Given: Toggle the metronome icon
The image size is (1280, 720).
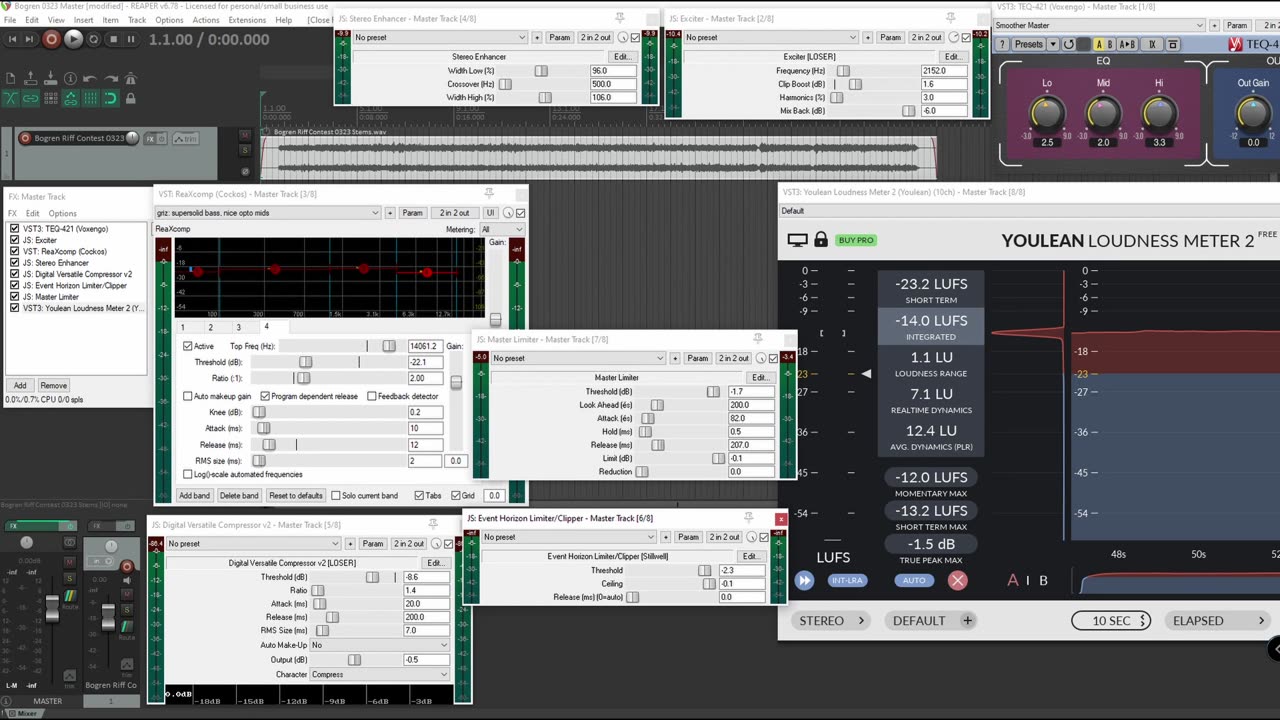Looking at the screenshot, I should point(129,79).
